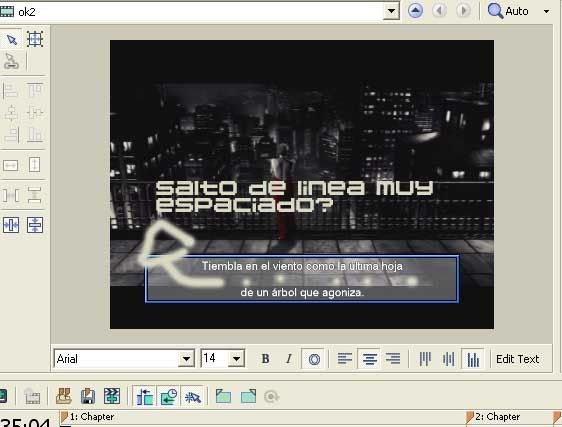Click the disabled forward navigation arrow

463,11
